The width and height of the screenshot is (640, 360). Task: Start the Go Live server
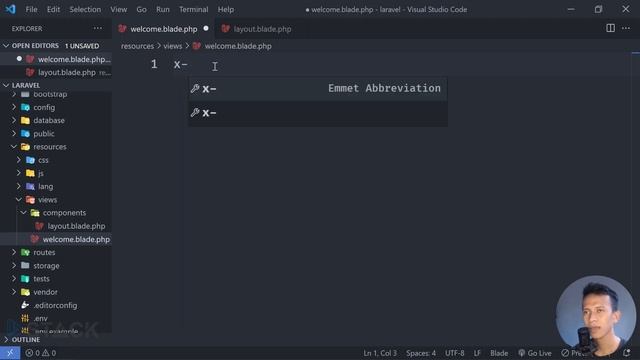535,353
